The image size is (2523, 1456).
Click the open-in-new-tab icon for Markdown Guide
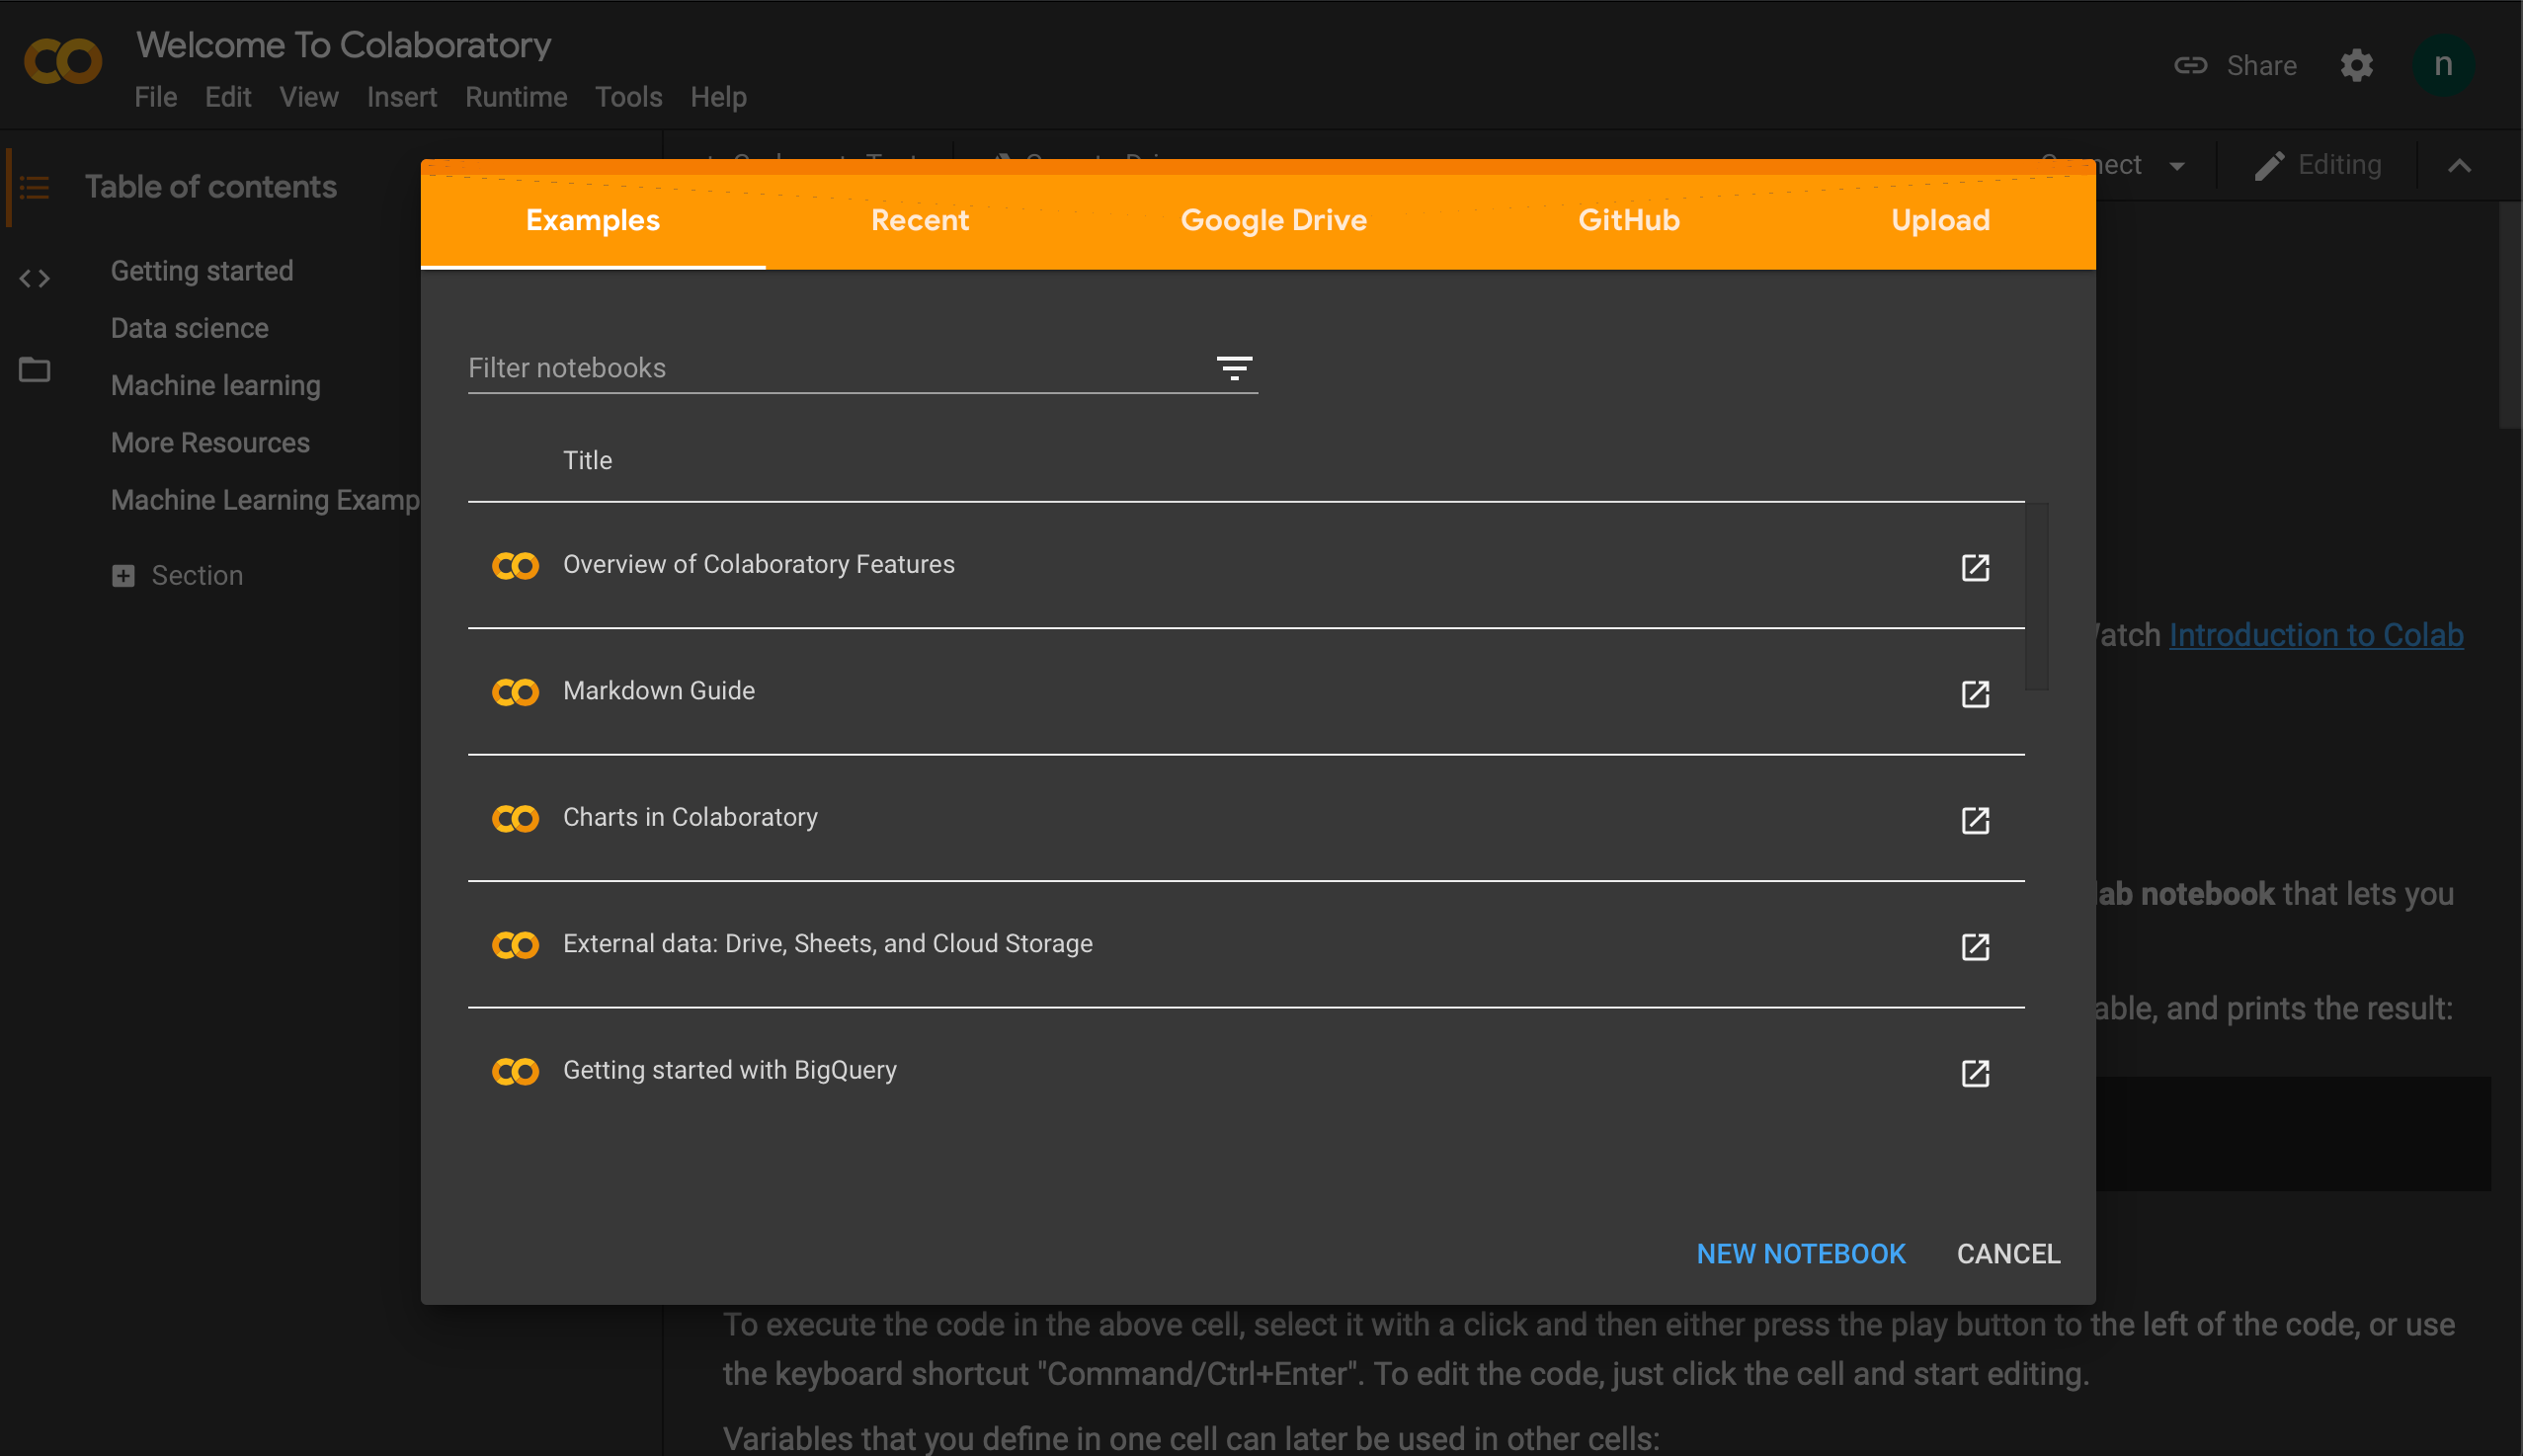point(1974,693)
